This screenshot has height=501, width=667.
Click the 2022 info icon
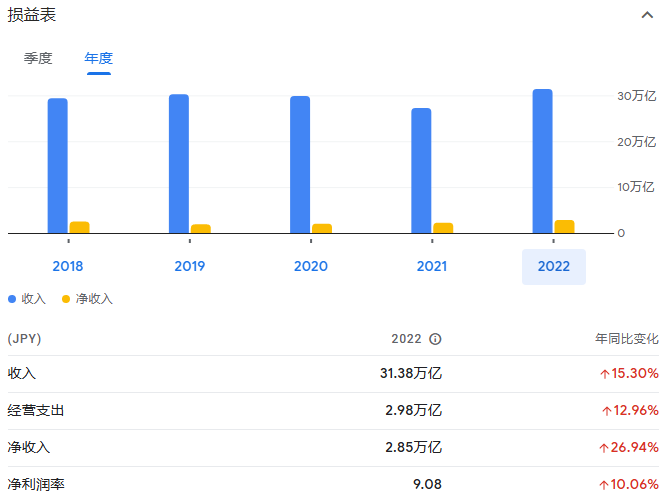coord(435,339)
